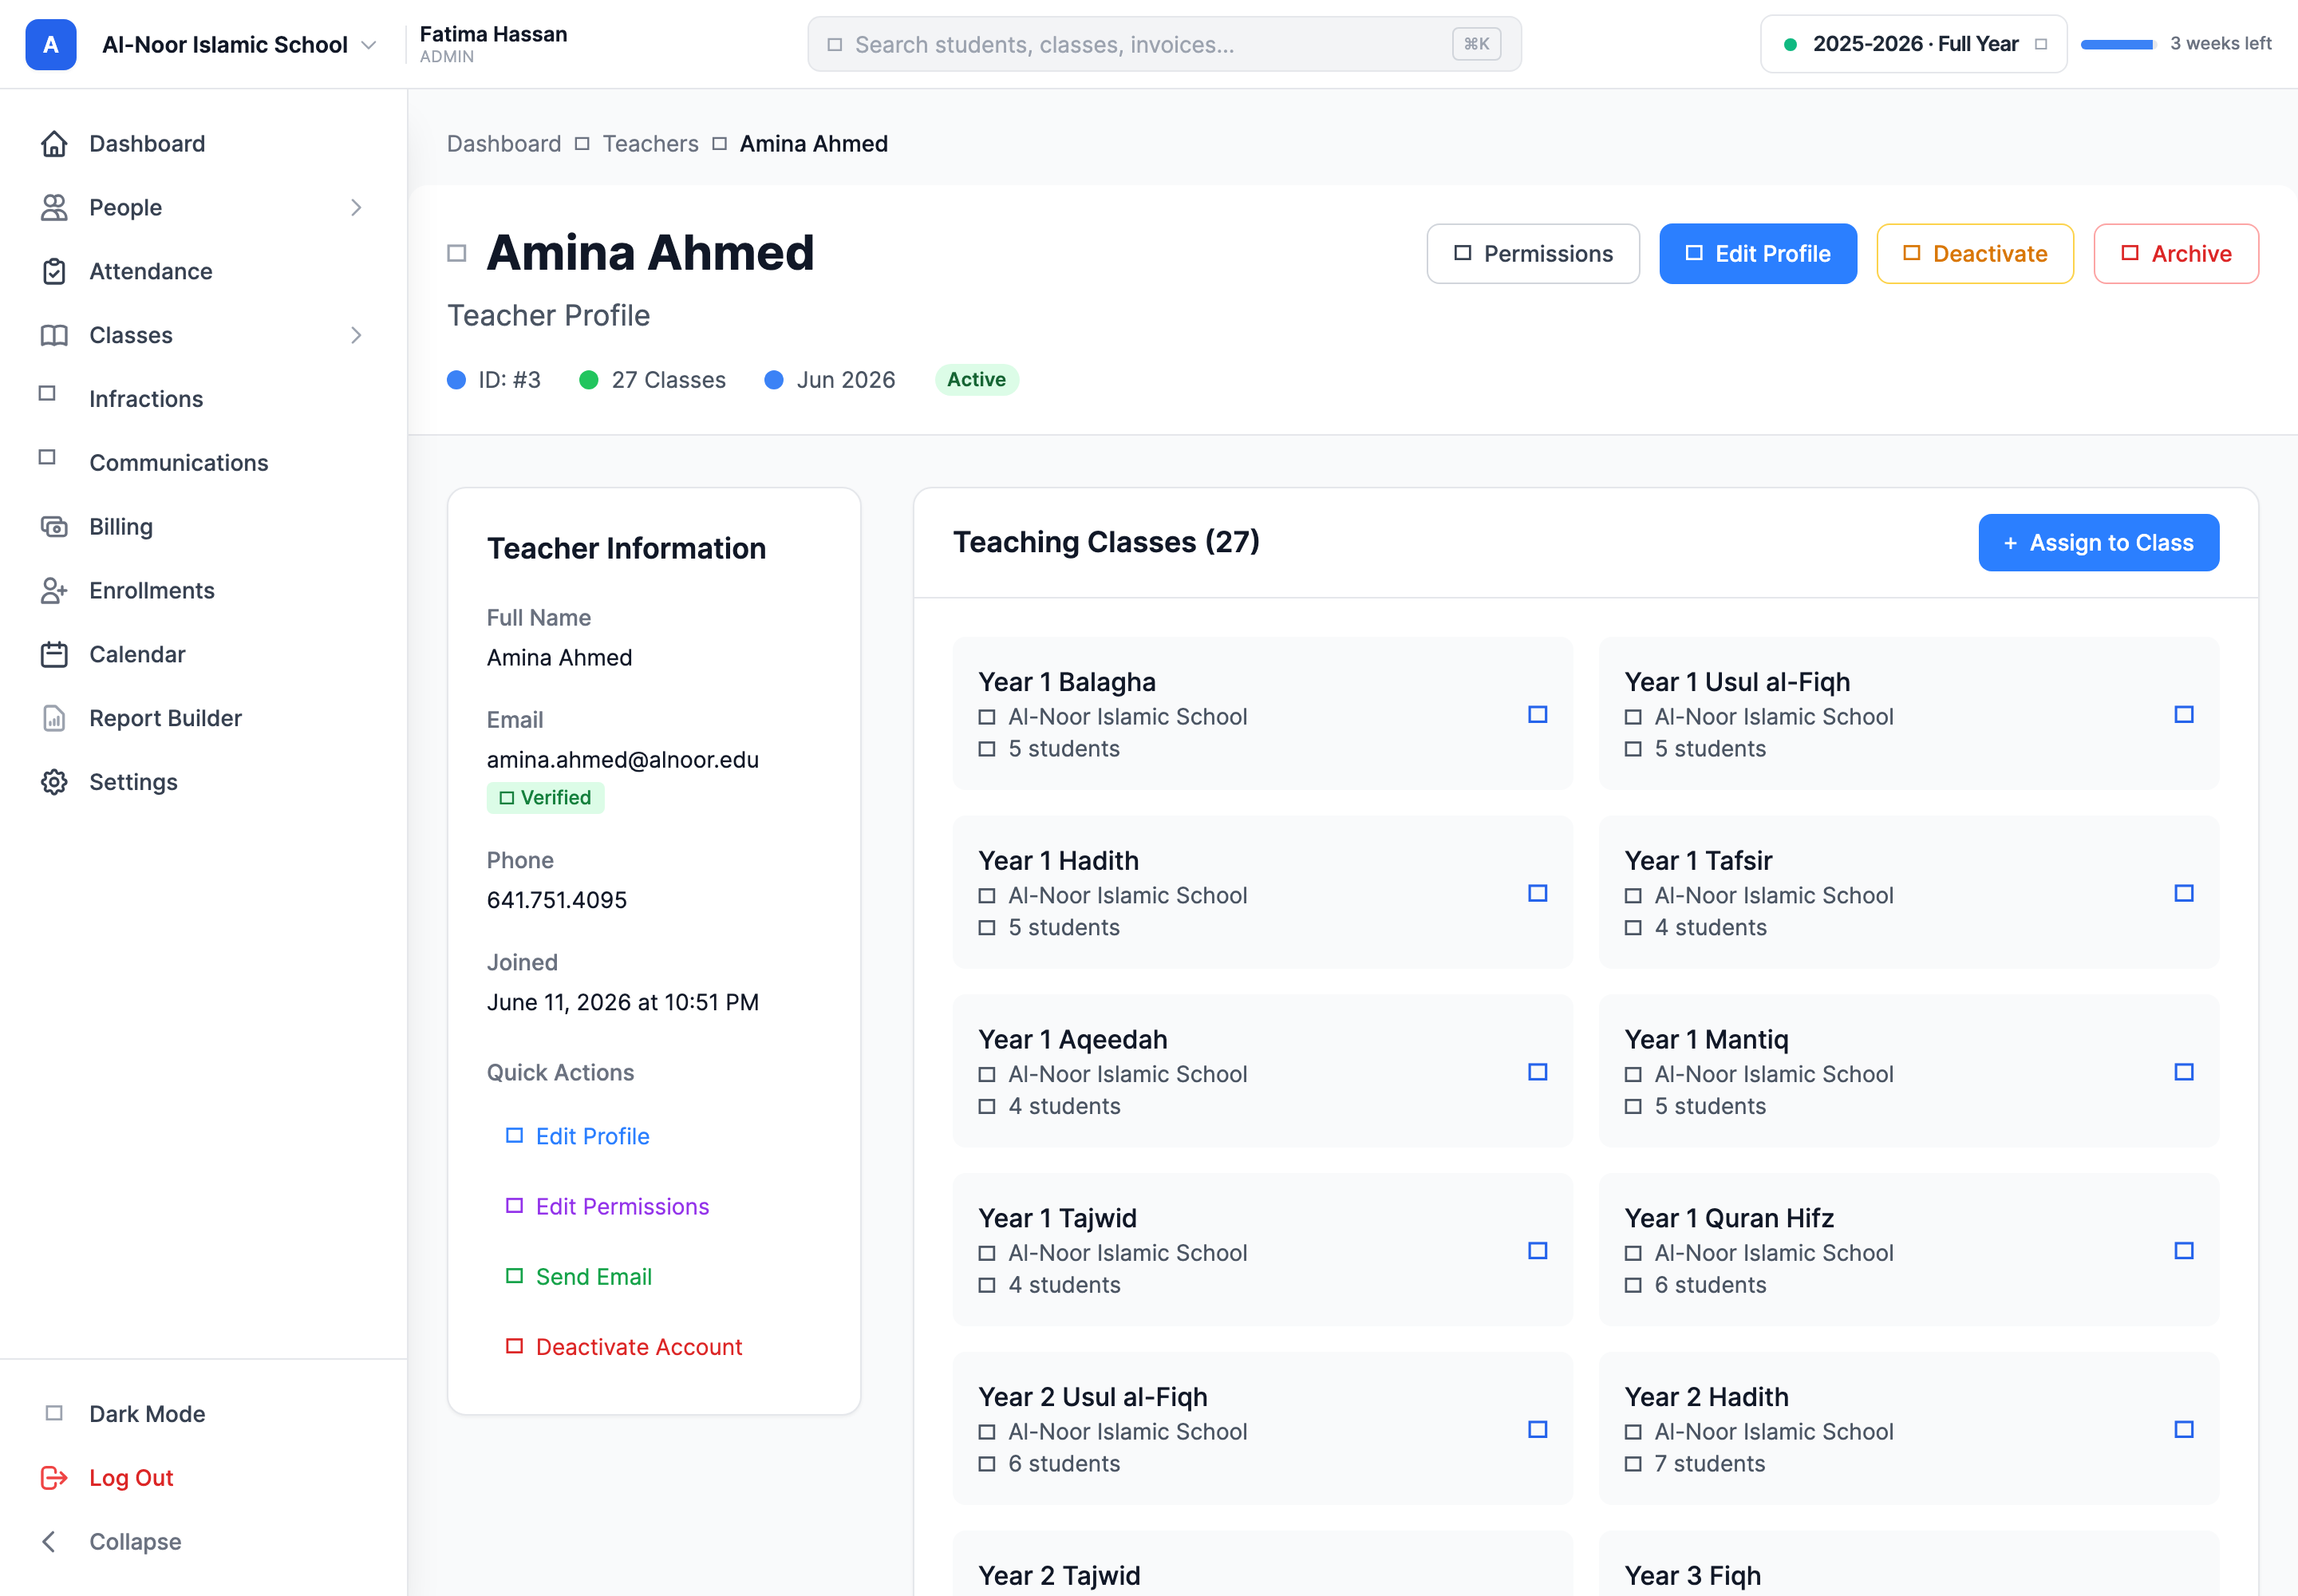The height and width of the screenshot is (1596, 2298).
Task: Click the Attendance clipboard icon
Action: 54,272
